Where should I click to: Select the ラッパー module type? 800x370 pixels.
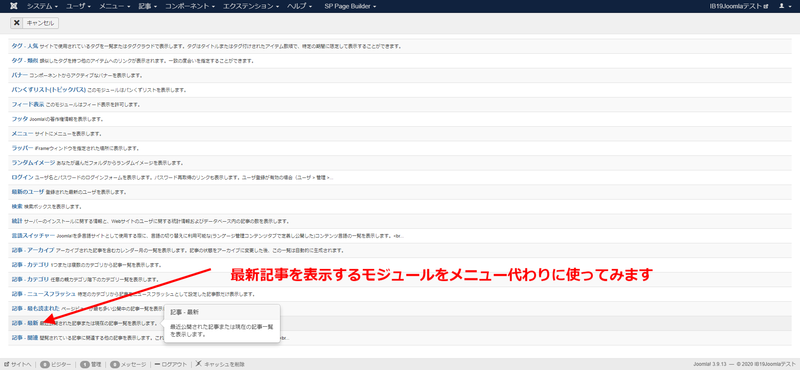[x=22, y=148]
